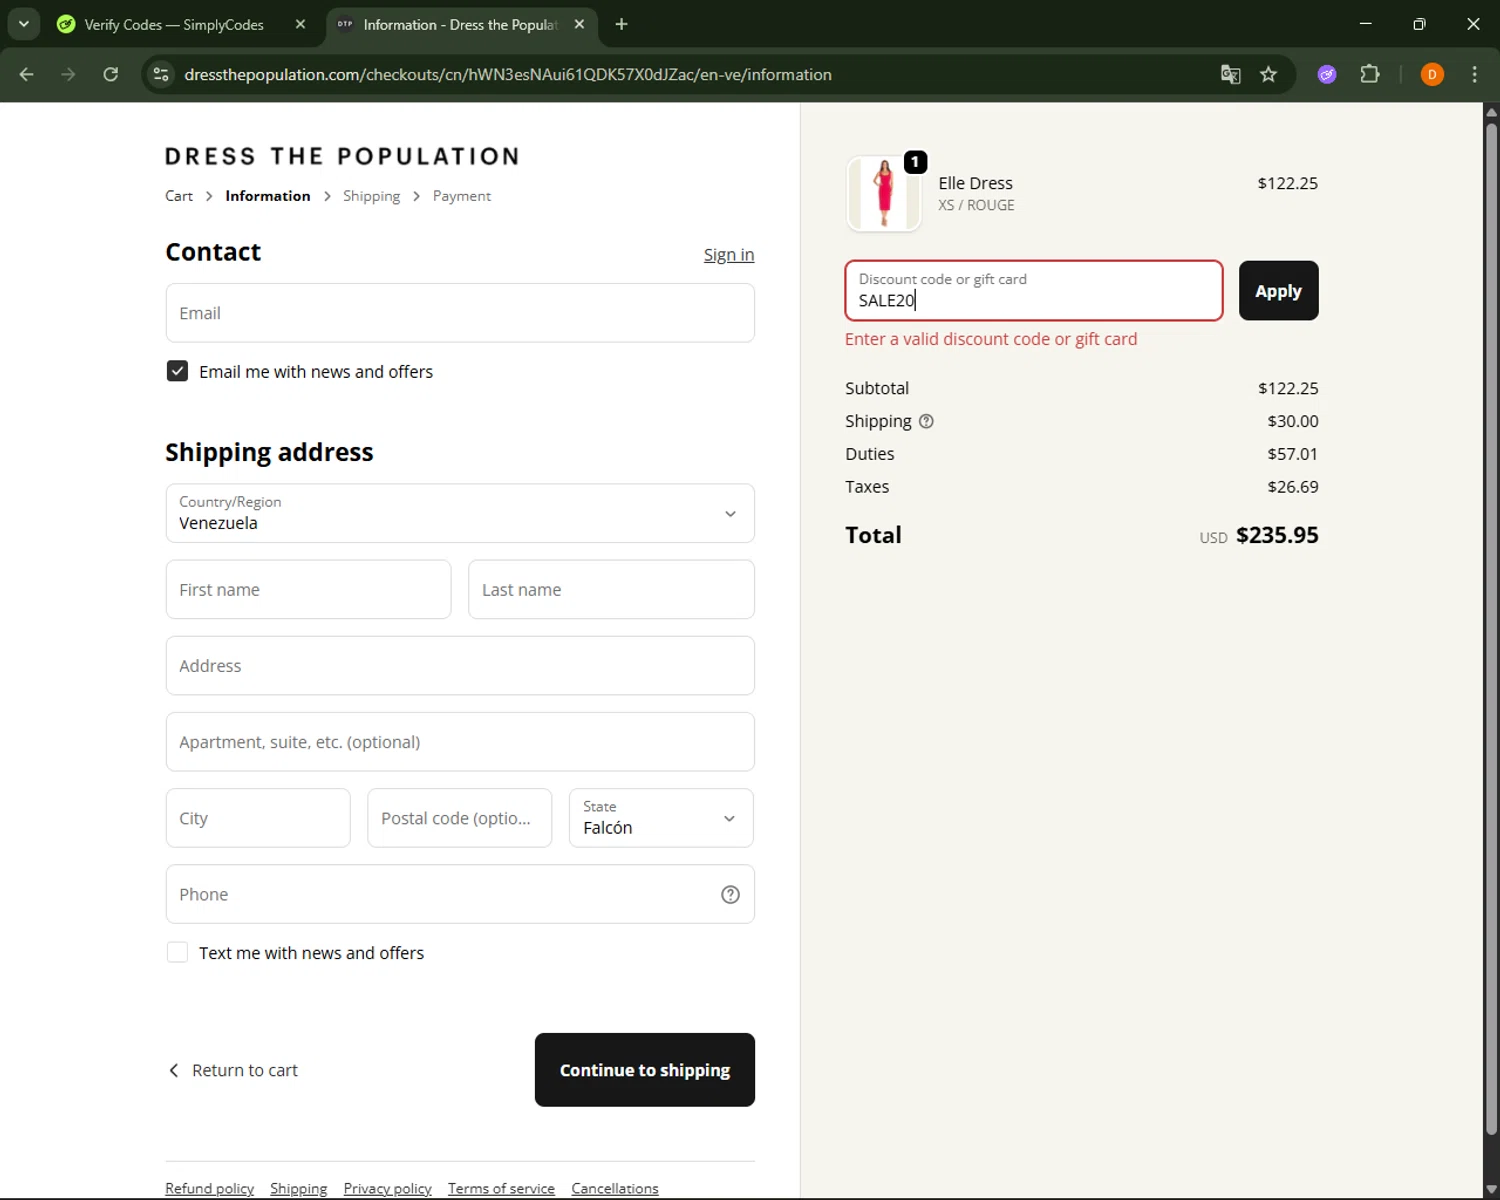Click the browser address bar URL
This screenshot has width=1500, height=1200.
pyautogui.click(x=508, y=74)
